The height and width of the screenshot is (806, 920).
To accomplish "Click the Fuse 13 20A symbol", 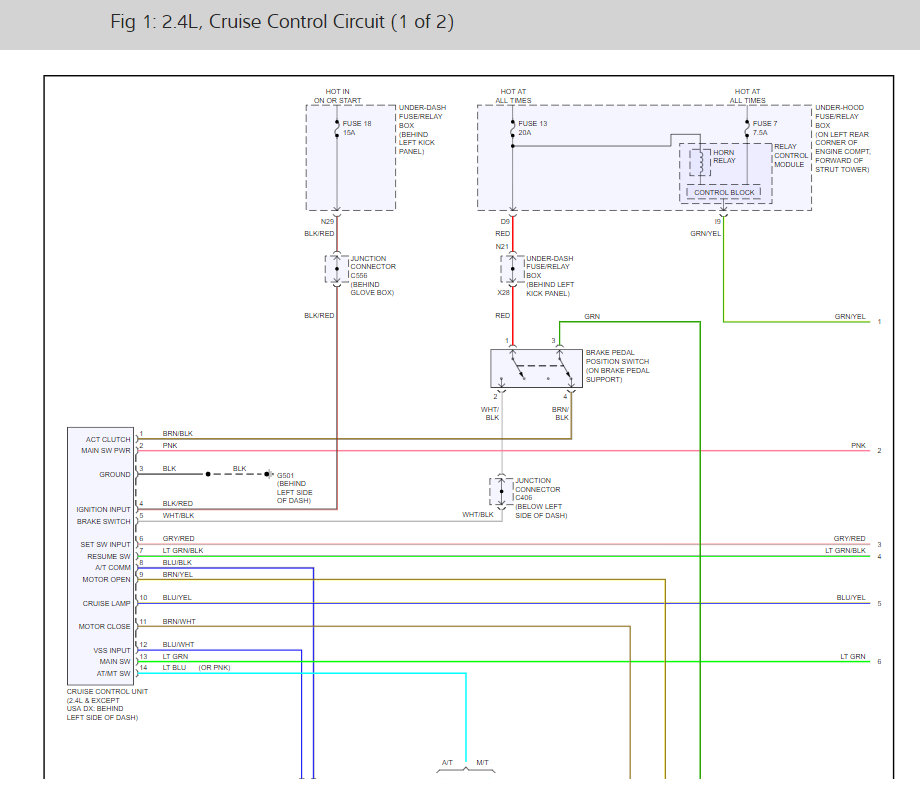I will (512, 128).
